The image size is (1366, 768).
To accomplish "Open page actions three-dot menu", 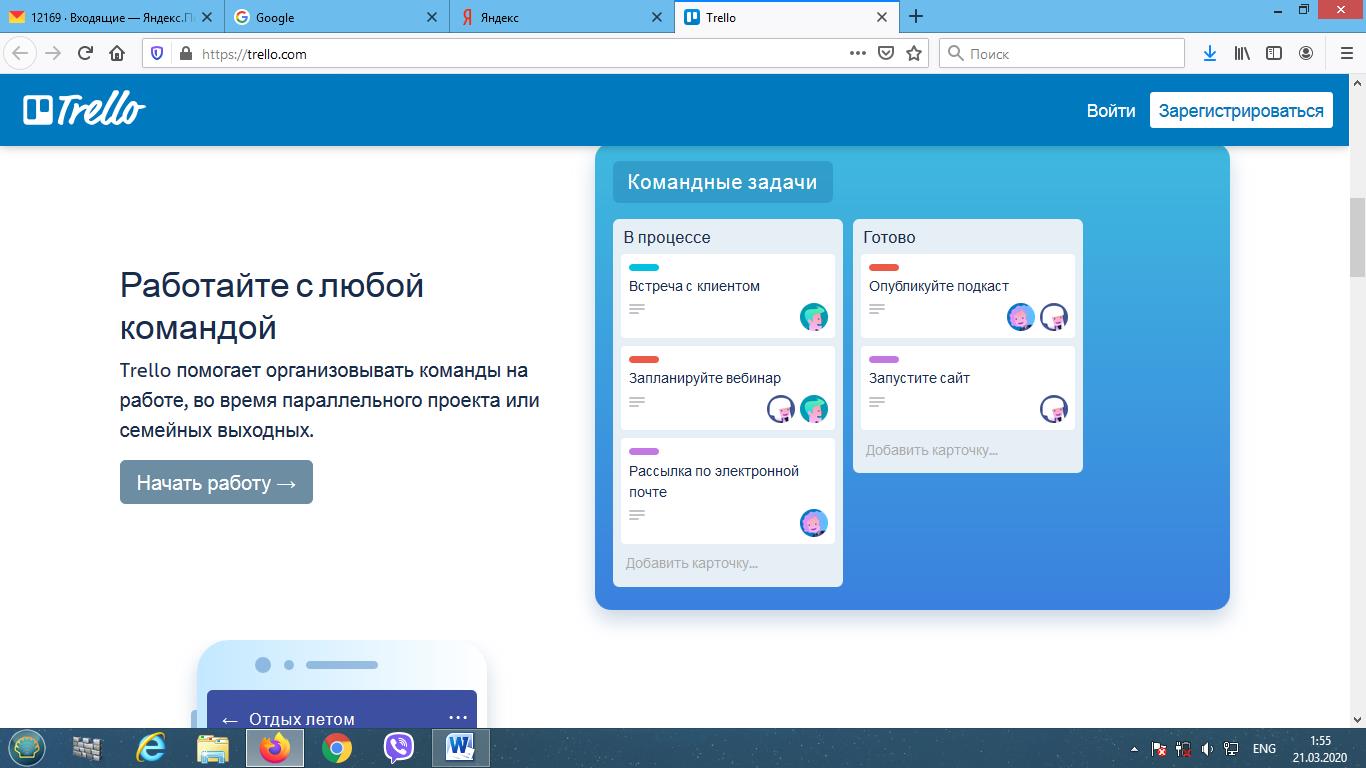I will pyautogui.click(x=858, y=54).
